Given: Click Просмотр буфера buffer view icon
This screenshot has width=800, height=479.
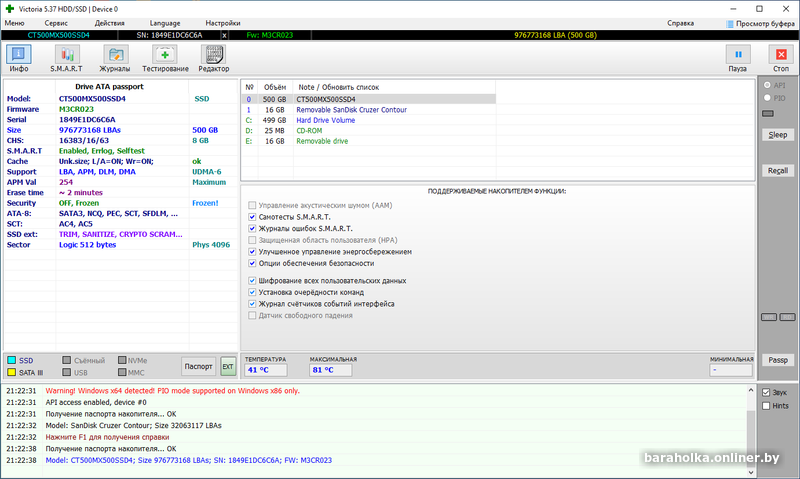Looking at the screenshot, I should point(730,22).
